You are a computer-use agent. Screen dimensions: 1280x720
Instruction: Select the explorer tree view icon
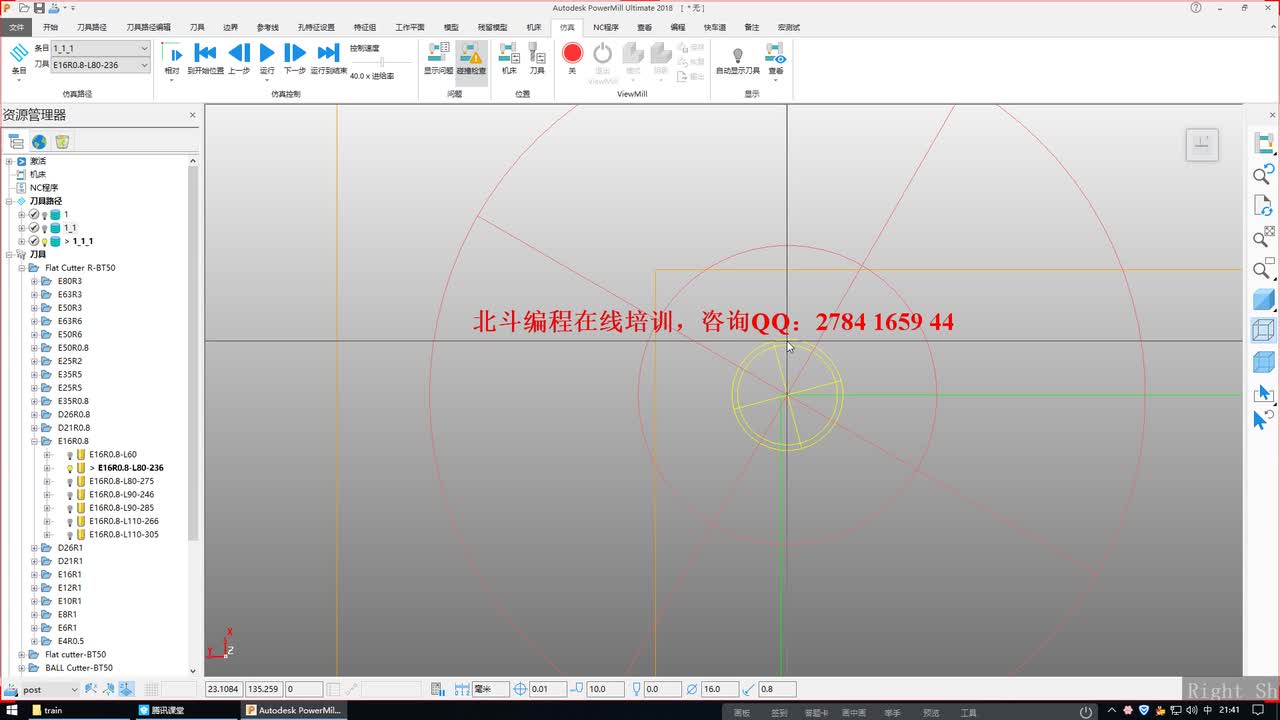16,142
